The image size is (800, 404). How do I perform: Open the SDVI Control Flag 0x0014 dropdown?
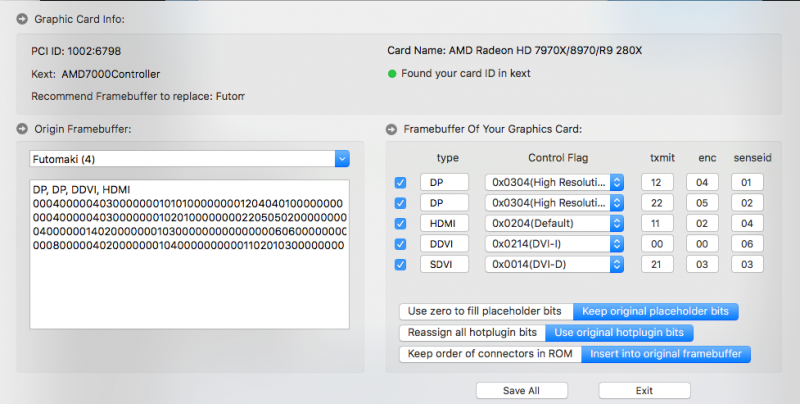click(x=617, y=264)
